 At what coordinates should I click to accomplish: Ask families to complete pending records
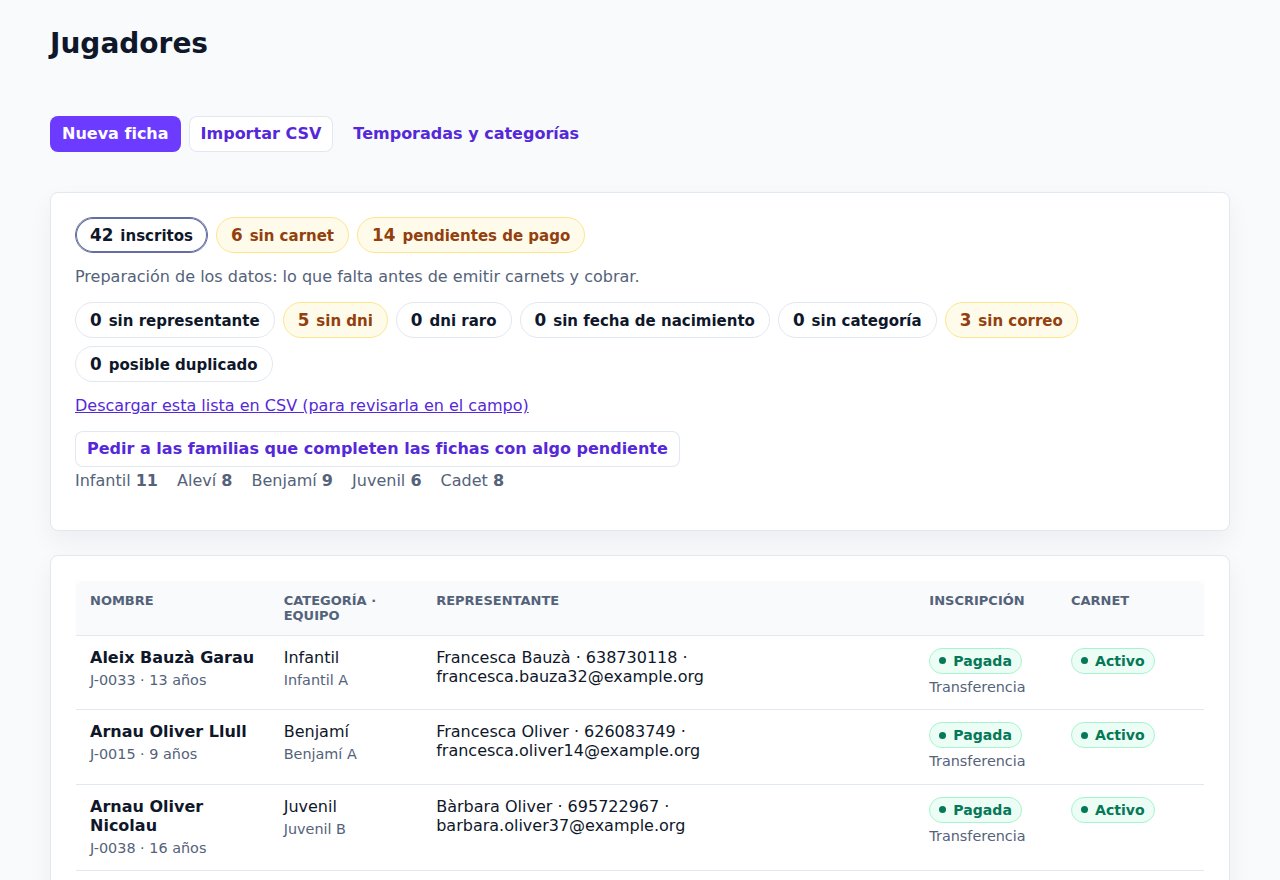coord(377,449)
